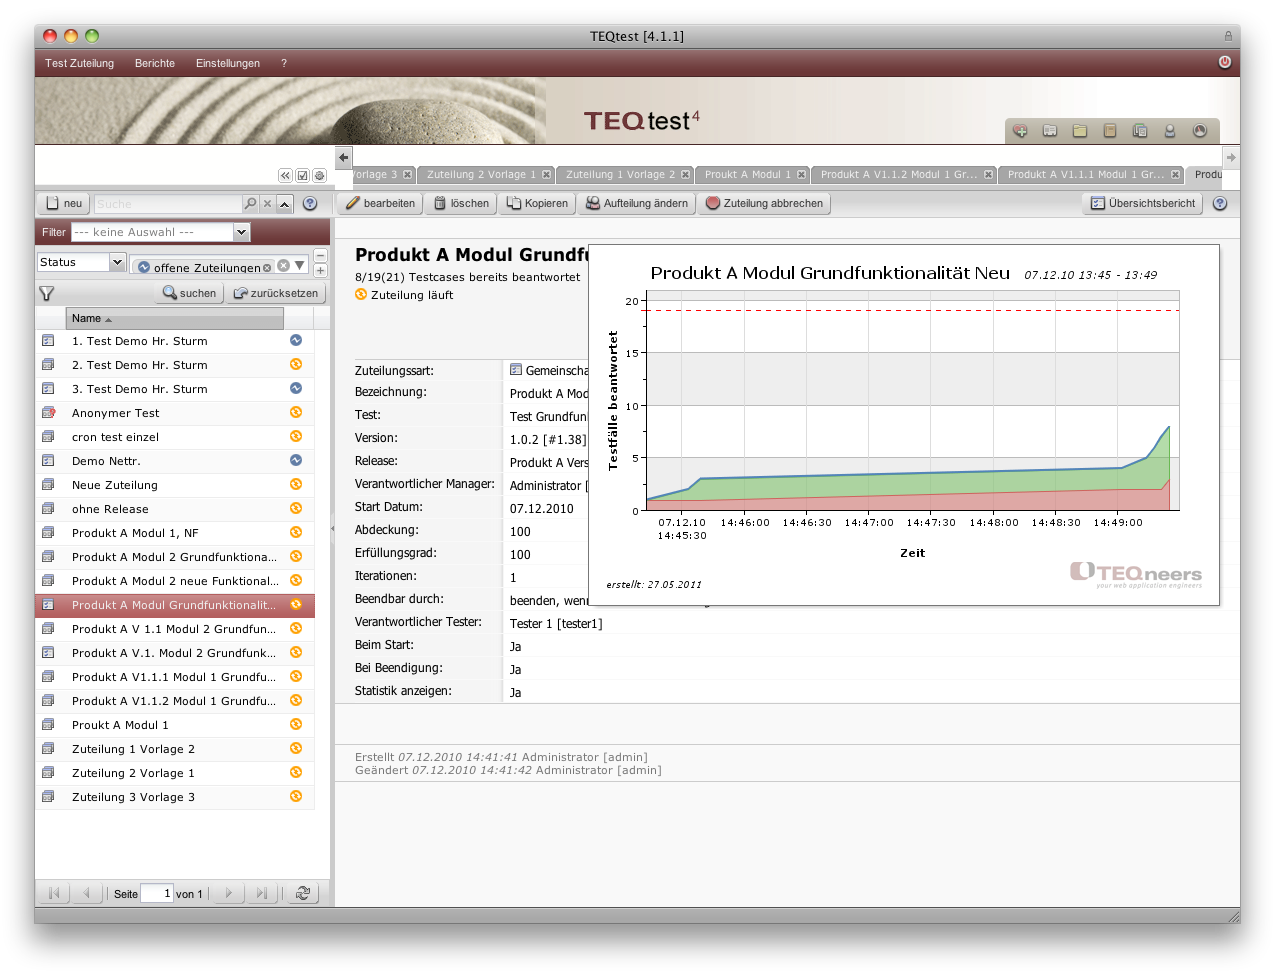1280x978 pixels.
Task: Click the neu button
Action: coord(63,203)
